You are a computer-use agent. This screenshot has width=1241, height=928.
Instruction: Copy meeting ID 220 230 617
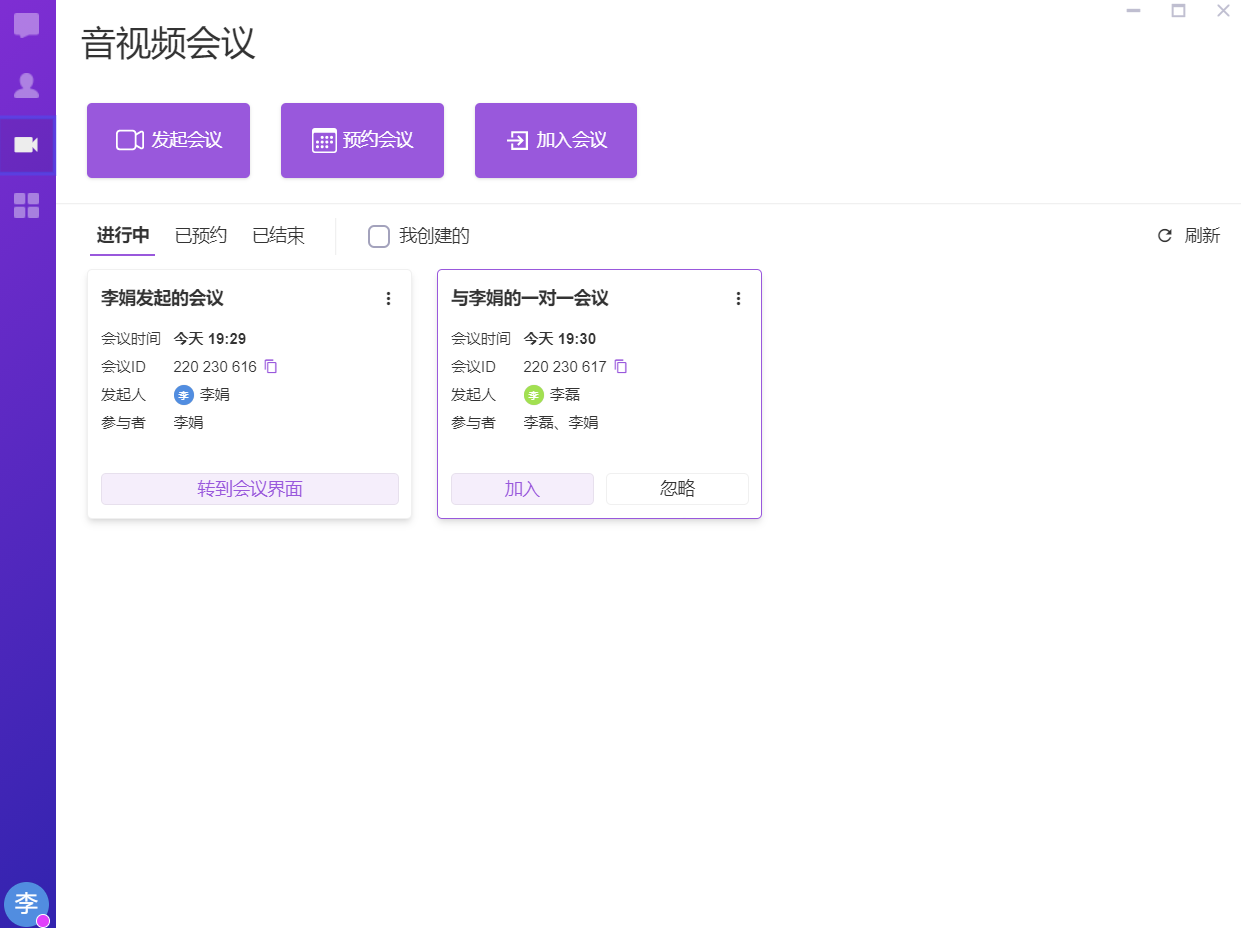tap(621, 367)
